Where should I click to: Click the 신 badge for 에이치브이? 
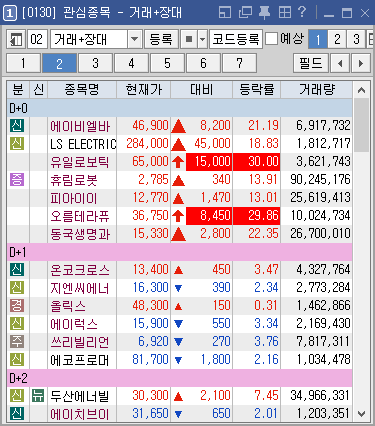tap(17, 414)
